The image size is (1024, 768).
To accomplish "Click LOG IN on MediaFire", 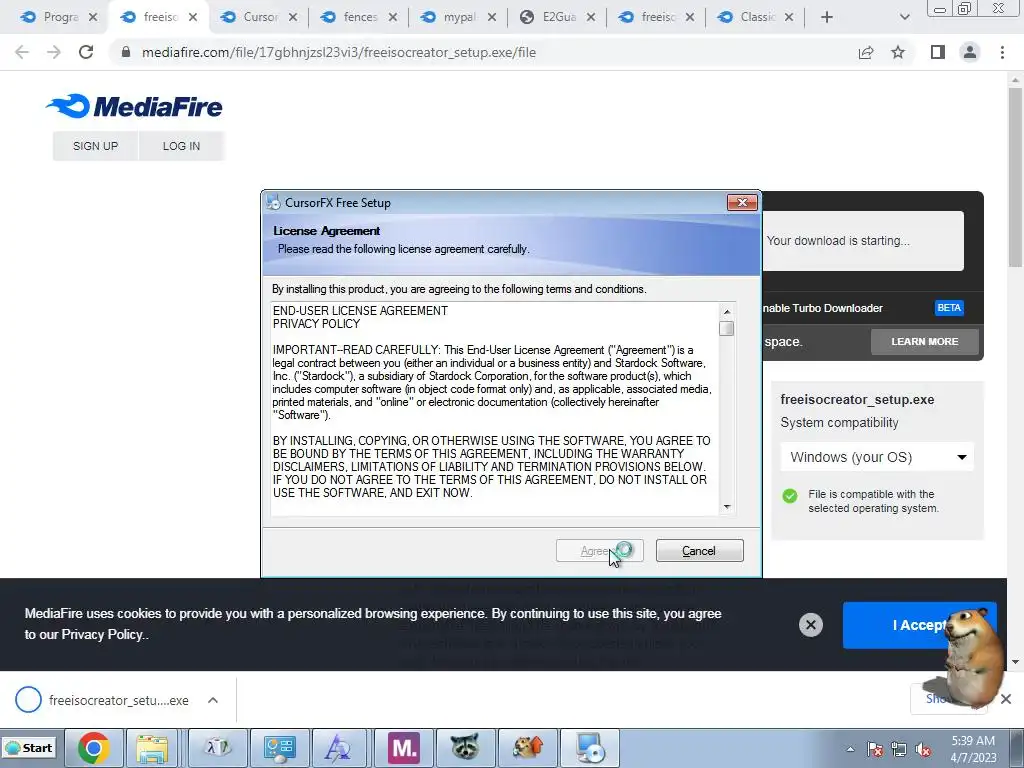I will click(182, 146).
